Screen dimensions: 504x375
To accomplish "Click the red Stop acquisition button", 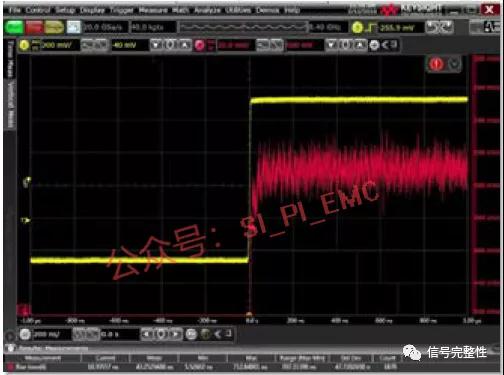I will coord(34,27).
